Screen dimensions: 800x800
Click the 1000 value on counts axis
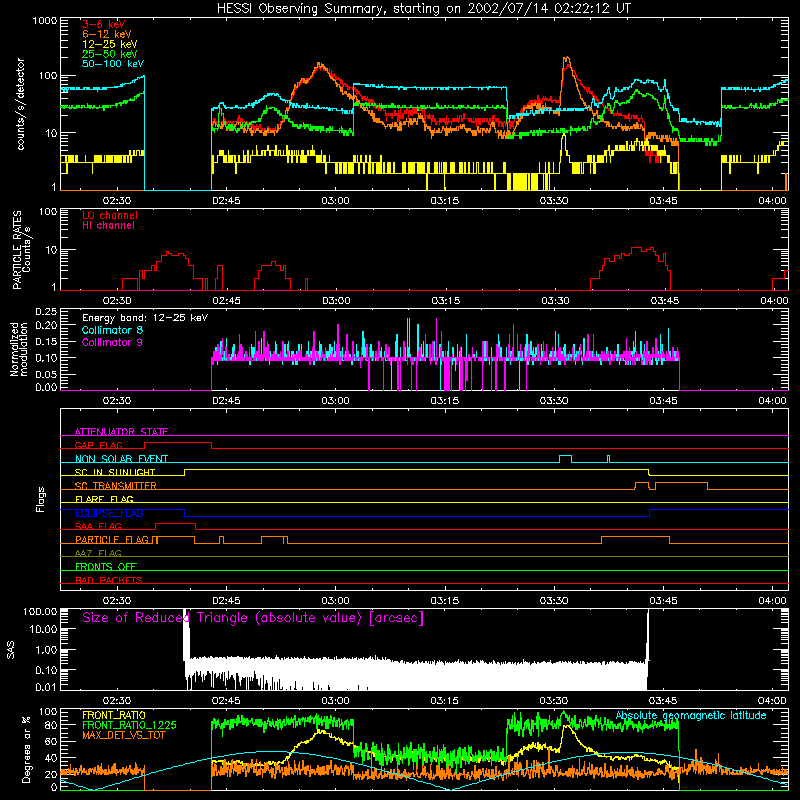coord(44,21)
